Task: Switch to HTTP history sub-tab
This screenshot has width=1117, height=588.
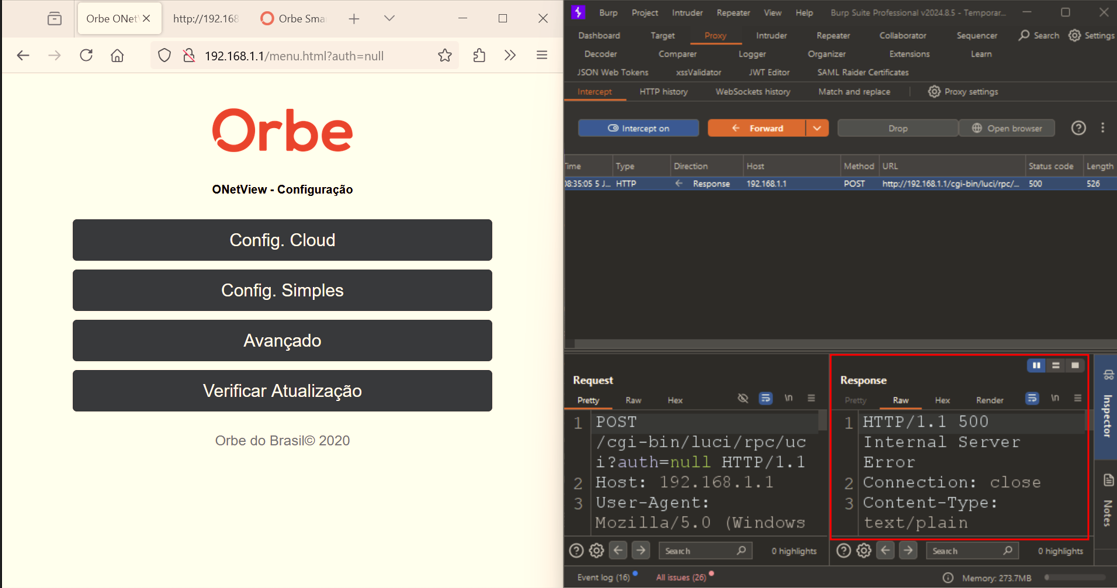Action: click(x=663, y=92)
